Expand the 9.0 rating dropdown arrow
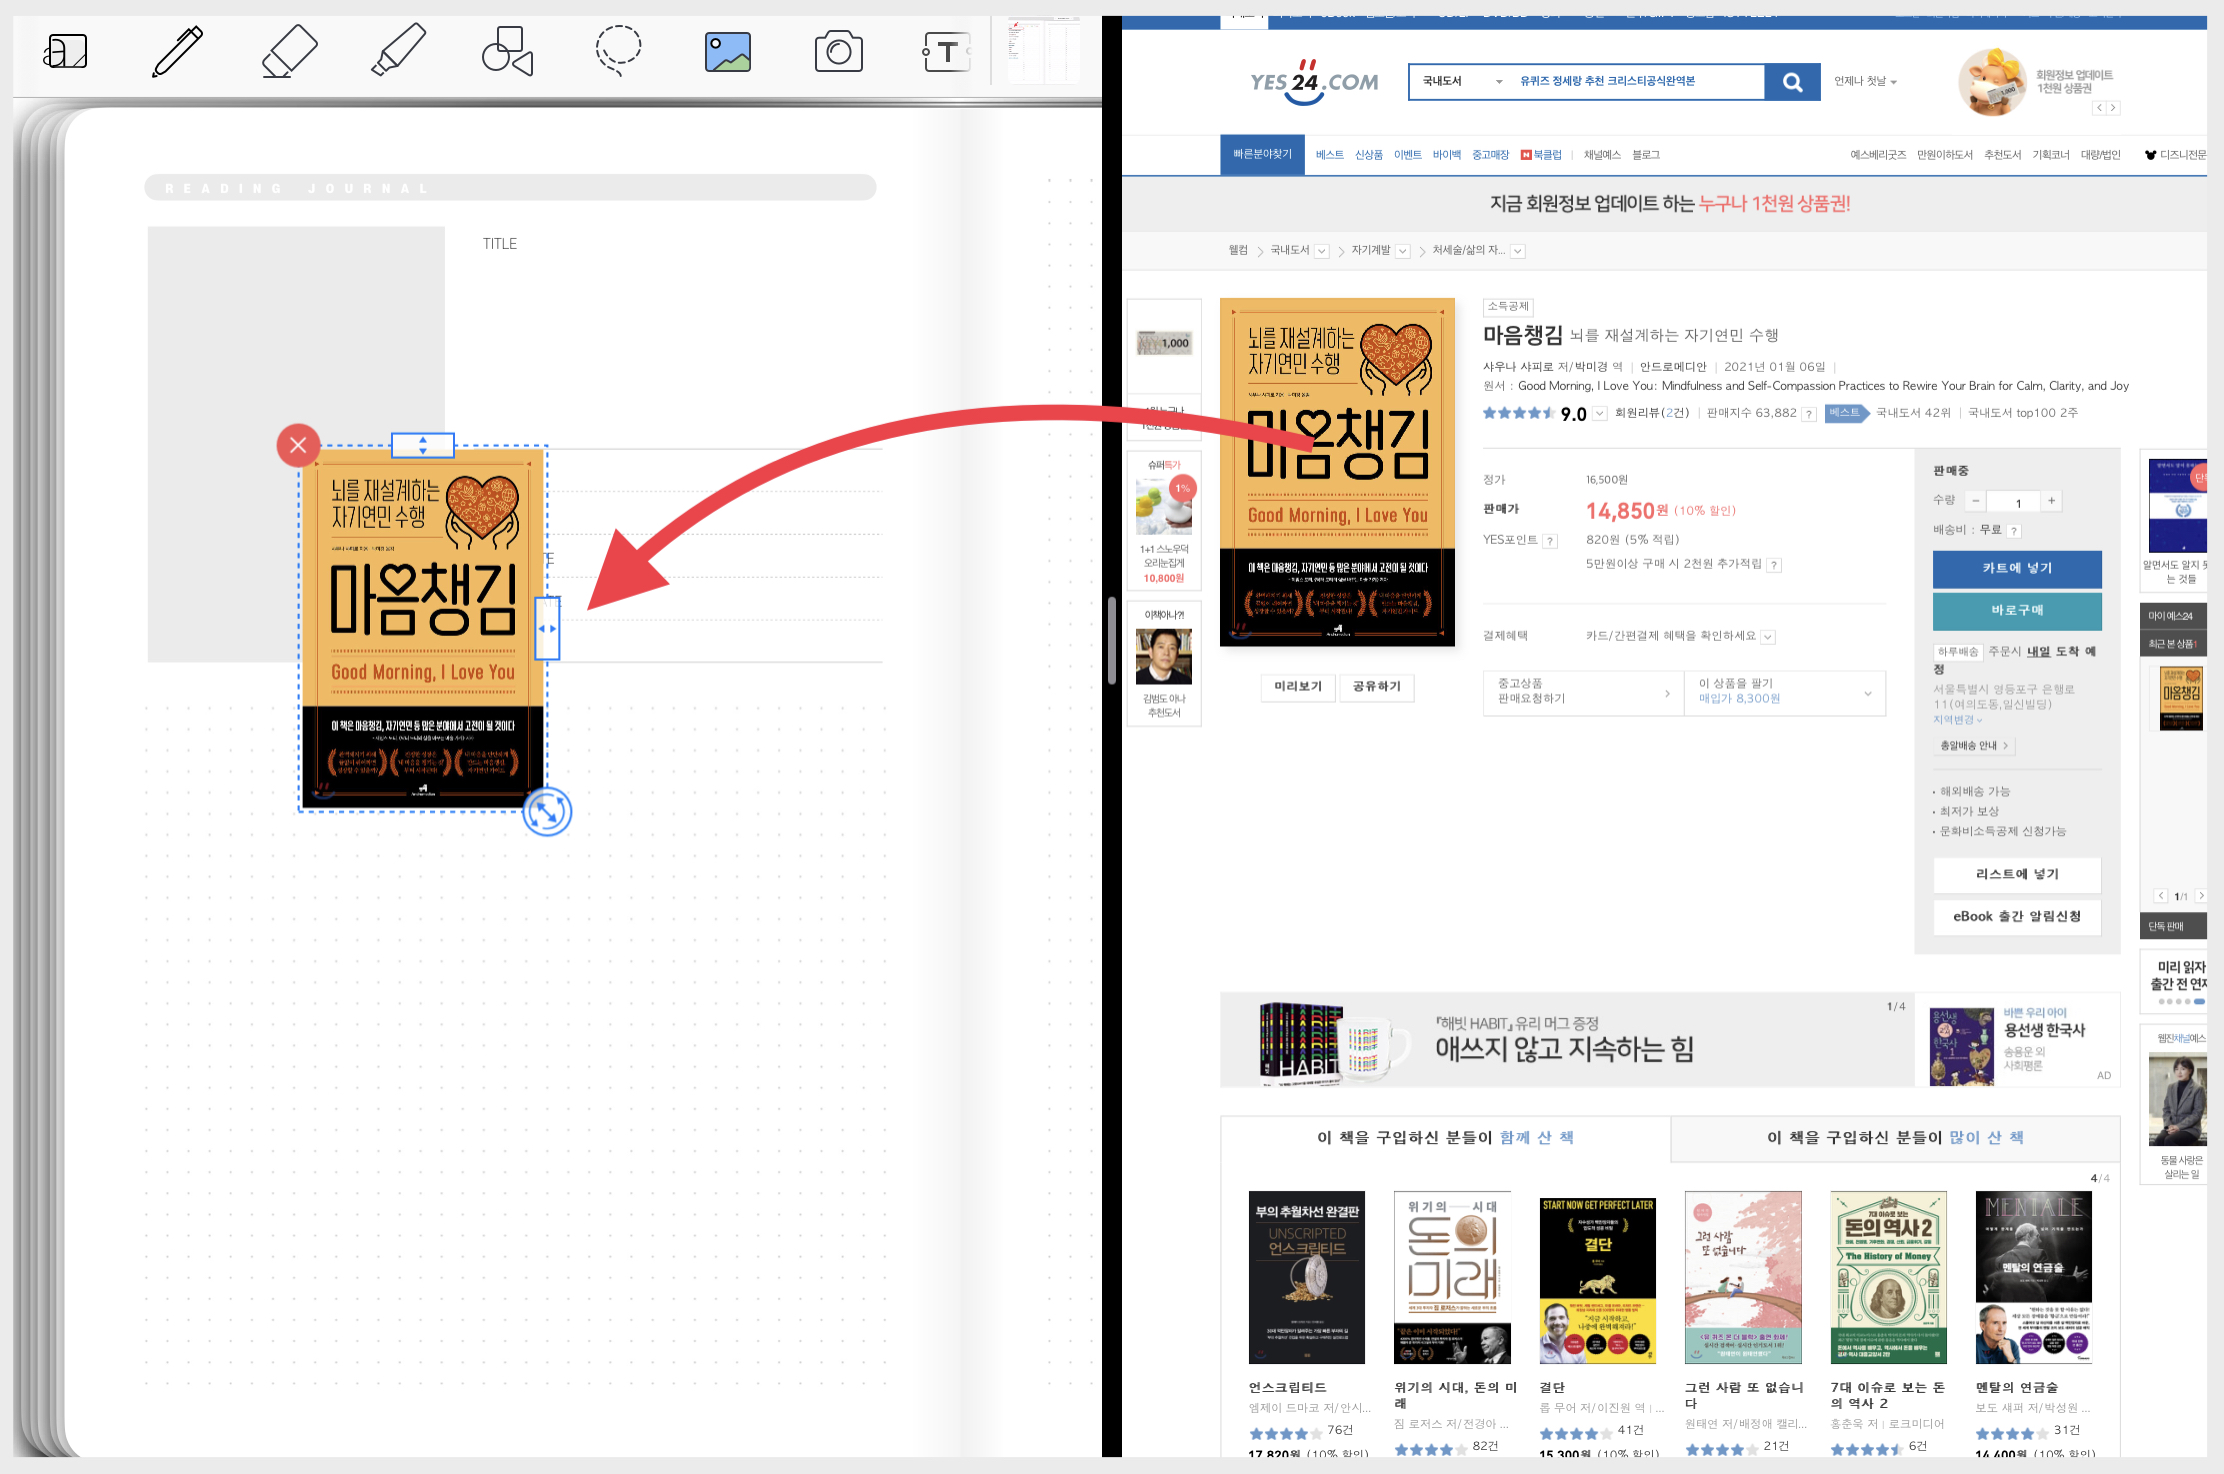Screen dimensions: 2224x1474 (1600, 413)
